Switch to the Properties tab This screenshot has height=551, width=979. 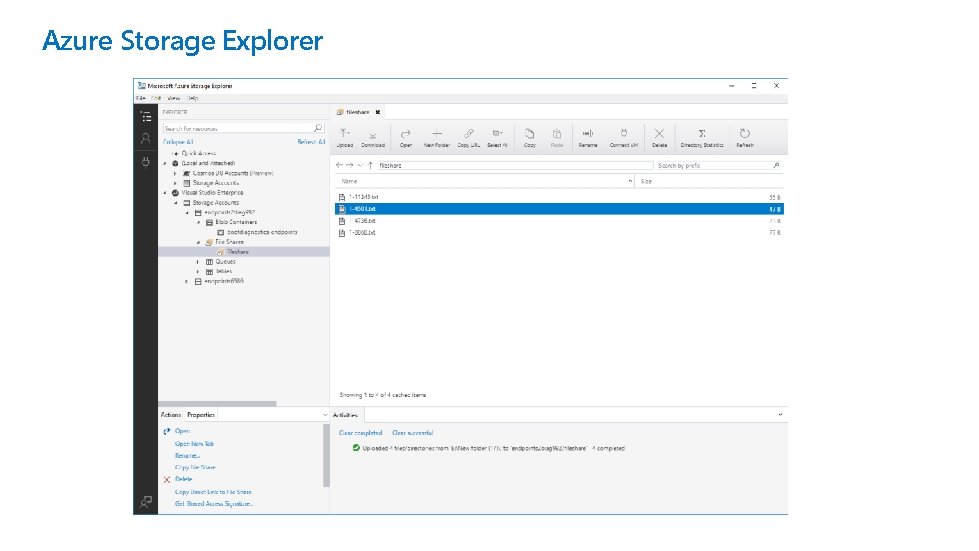tap(201, 415)
